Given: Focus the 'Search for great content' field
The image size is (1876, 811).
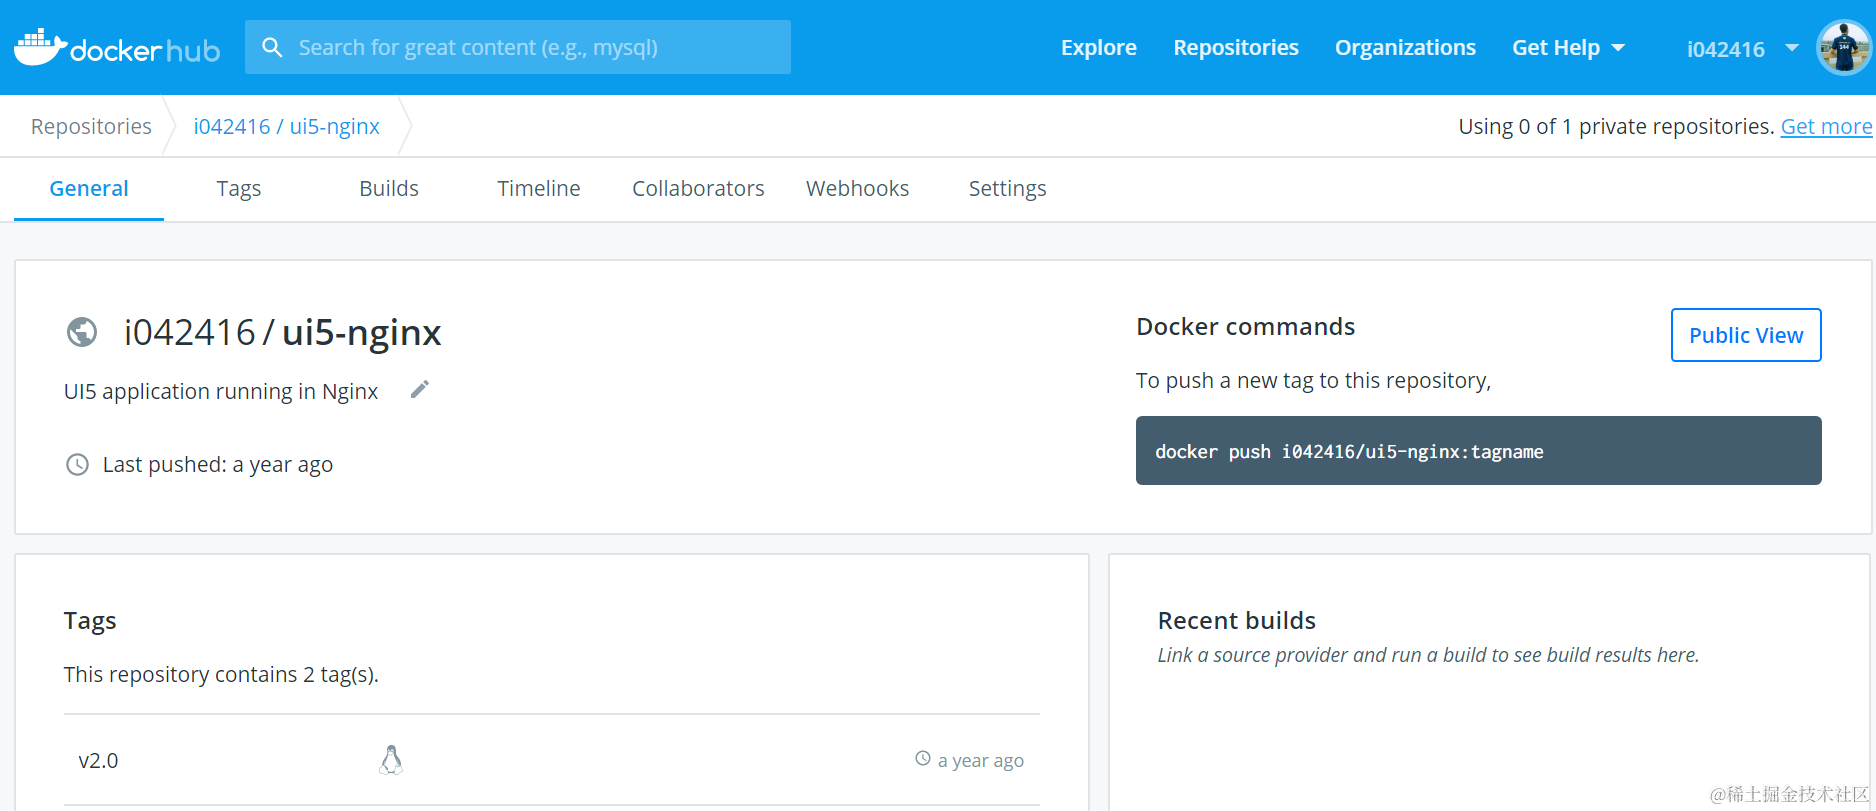Looking at the screenshot, I should point(518,47).
